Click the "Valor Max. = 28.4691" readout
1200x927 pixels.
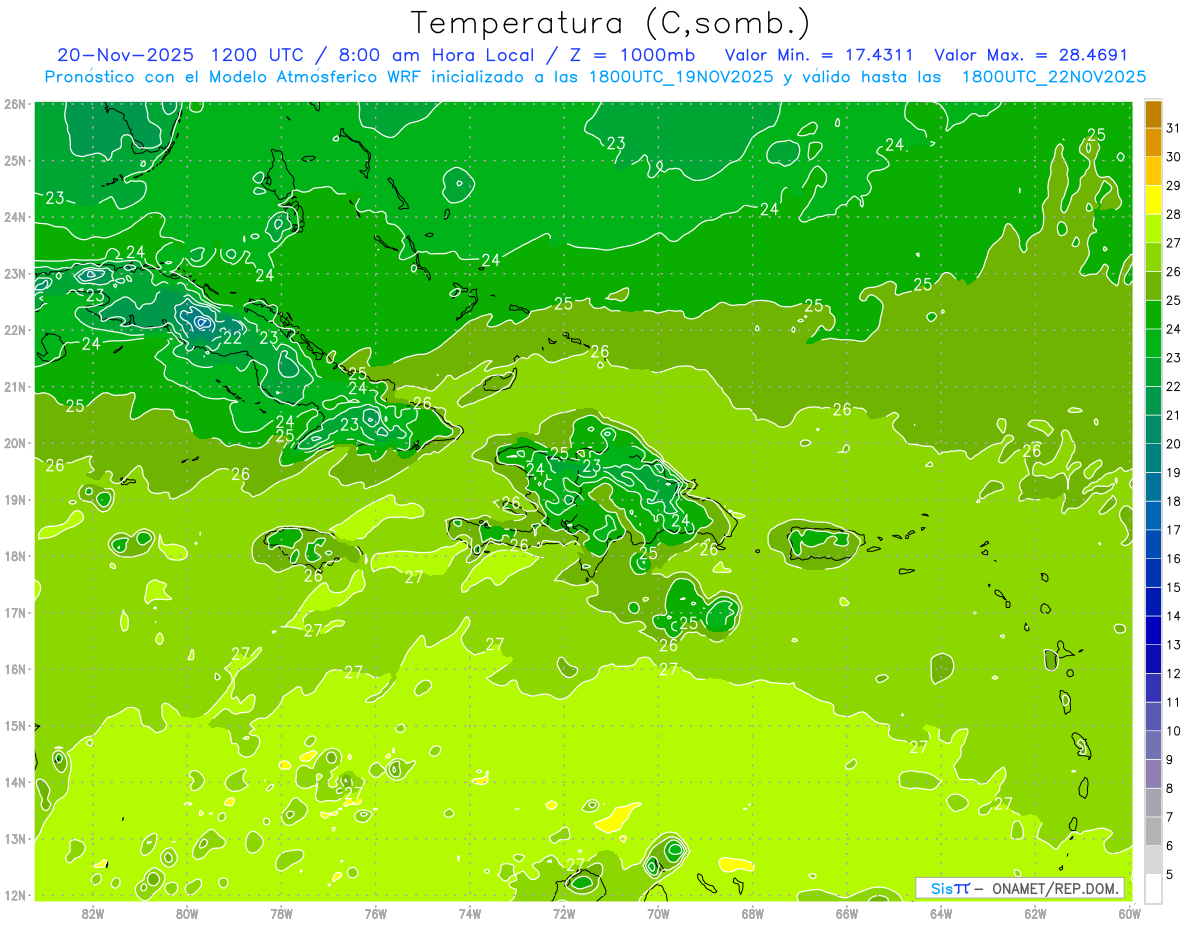pos(1029,54)
